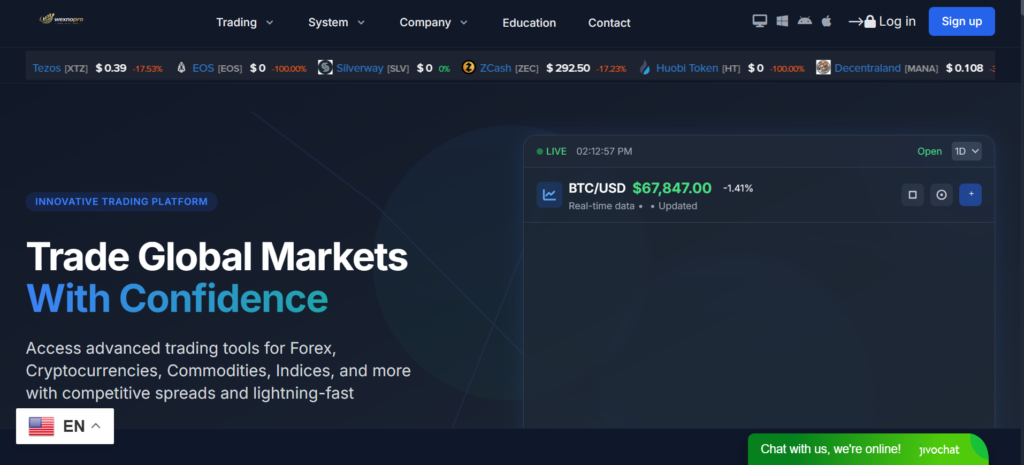Image resolution: width=1024 pixels, height=465 pixels.
Task: Expand the System menu
Action: [336, 22]
